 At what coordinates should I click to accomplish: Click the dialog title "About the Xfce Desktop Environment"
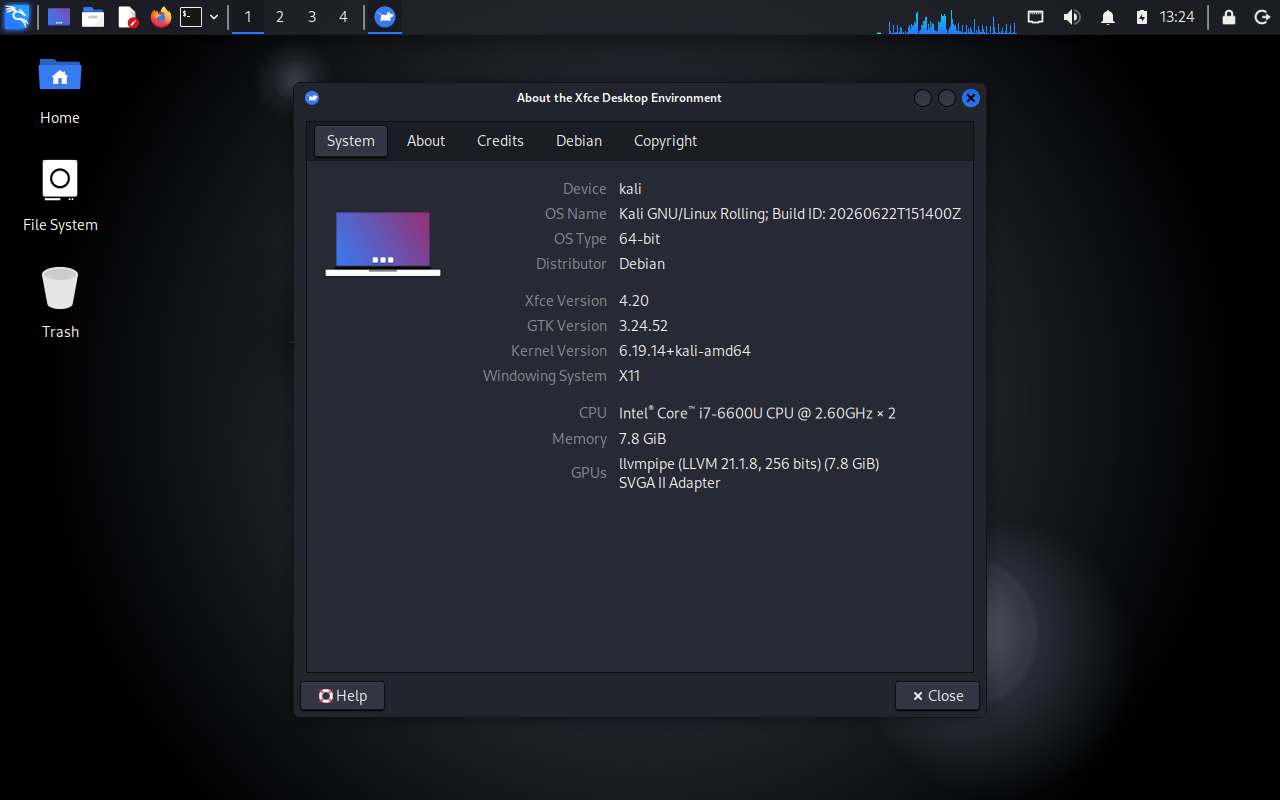click(619, 98)
